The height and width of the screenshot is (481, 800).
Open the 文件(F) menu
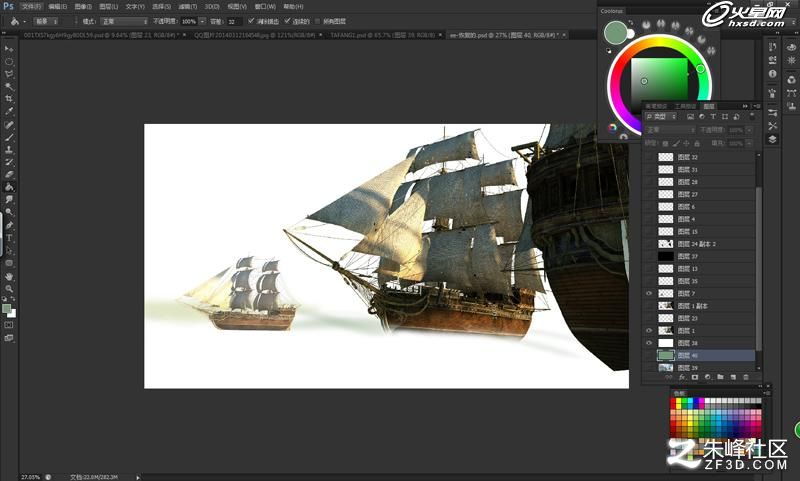pos(32,7)
